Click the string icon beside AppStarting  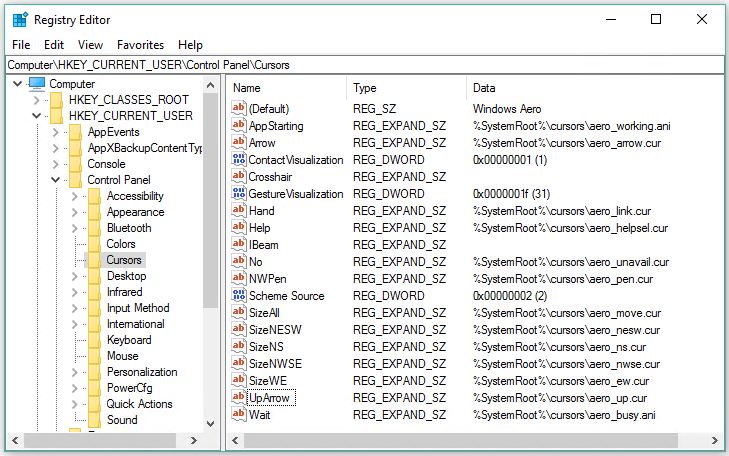pyautogui.click(x=239, y=125)
